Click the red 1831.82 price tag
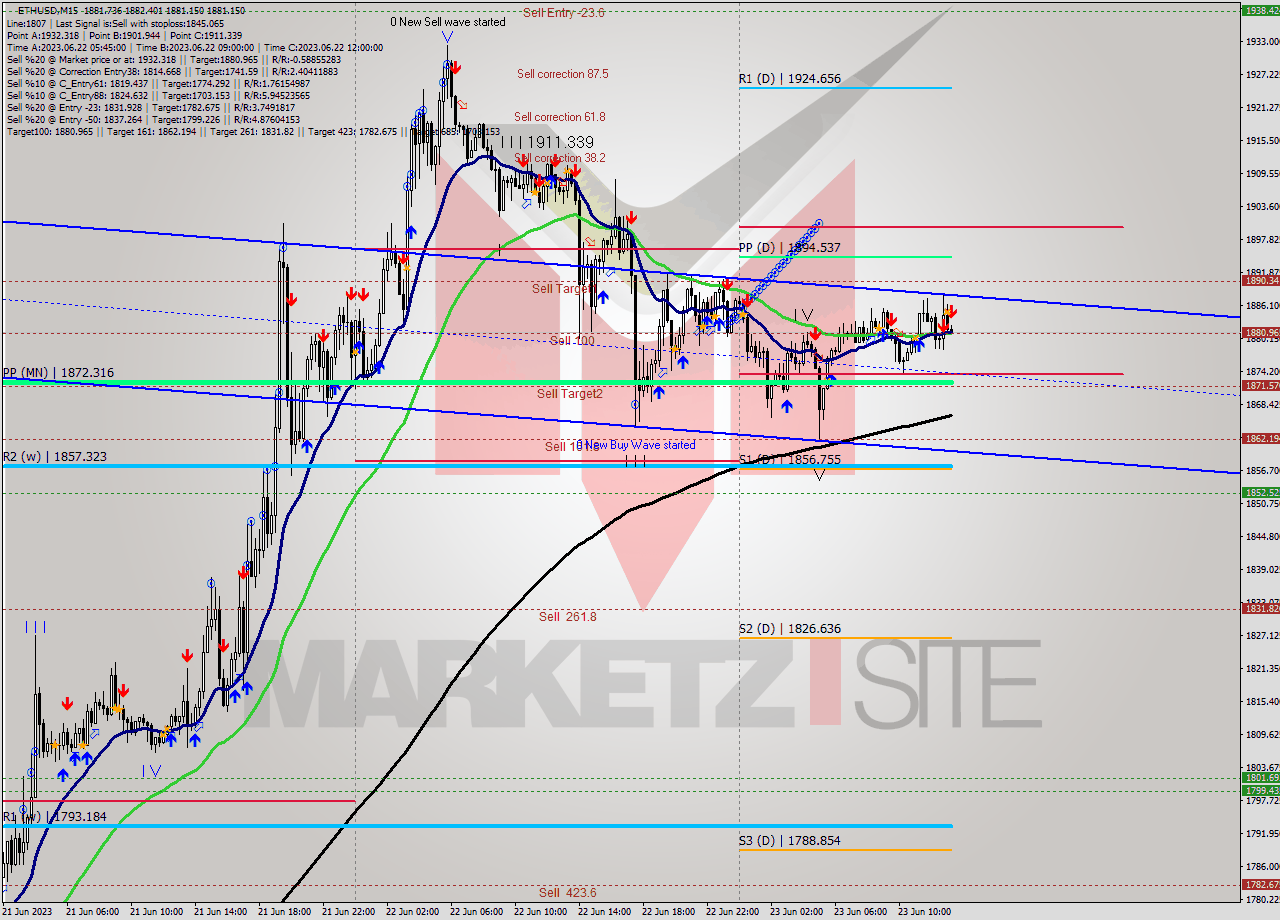The image size is (1280, 920). (1260, 609)
